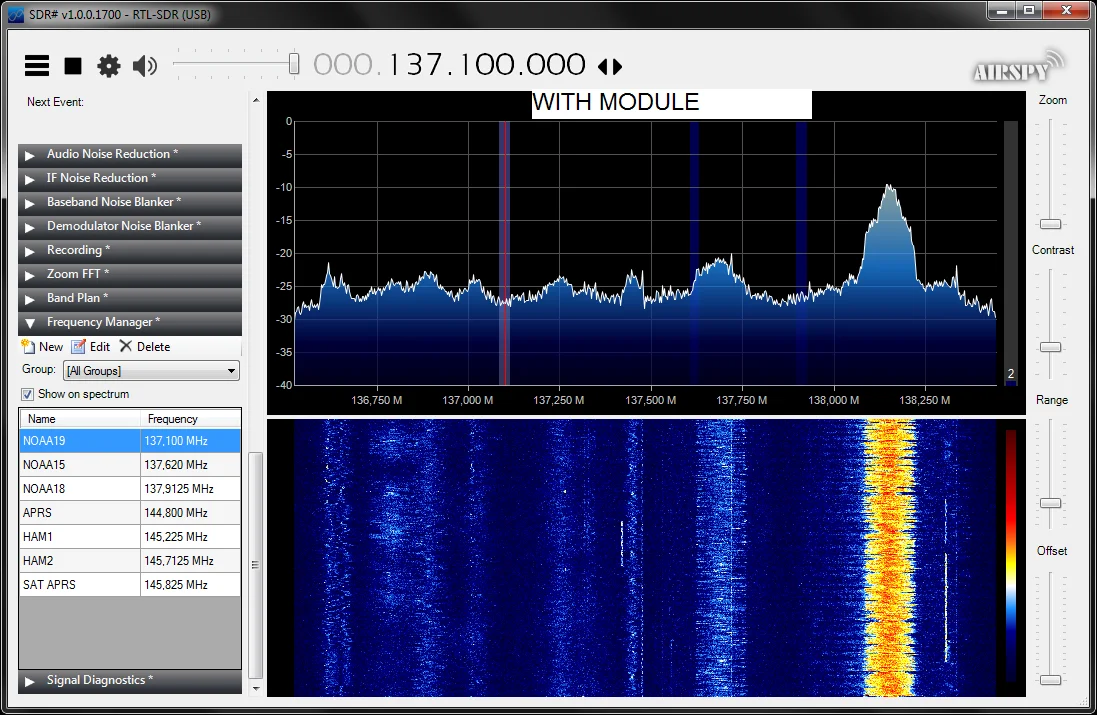Click the orange signal band in the waterfall
This screenshot has height=715, width=1097.
[x=890, y=558]
